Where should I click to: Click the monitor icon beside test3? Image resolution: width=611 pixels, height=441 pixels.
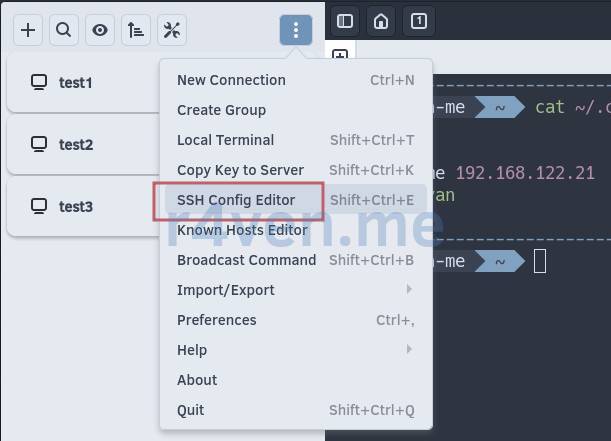tap(39, 207)
